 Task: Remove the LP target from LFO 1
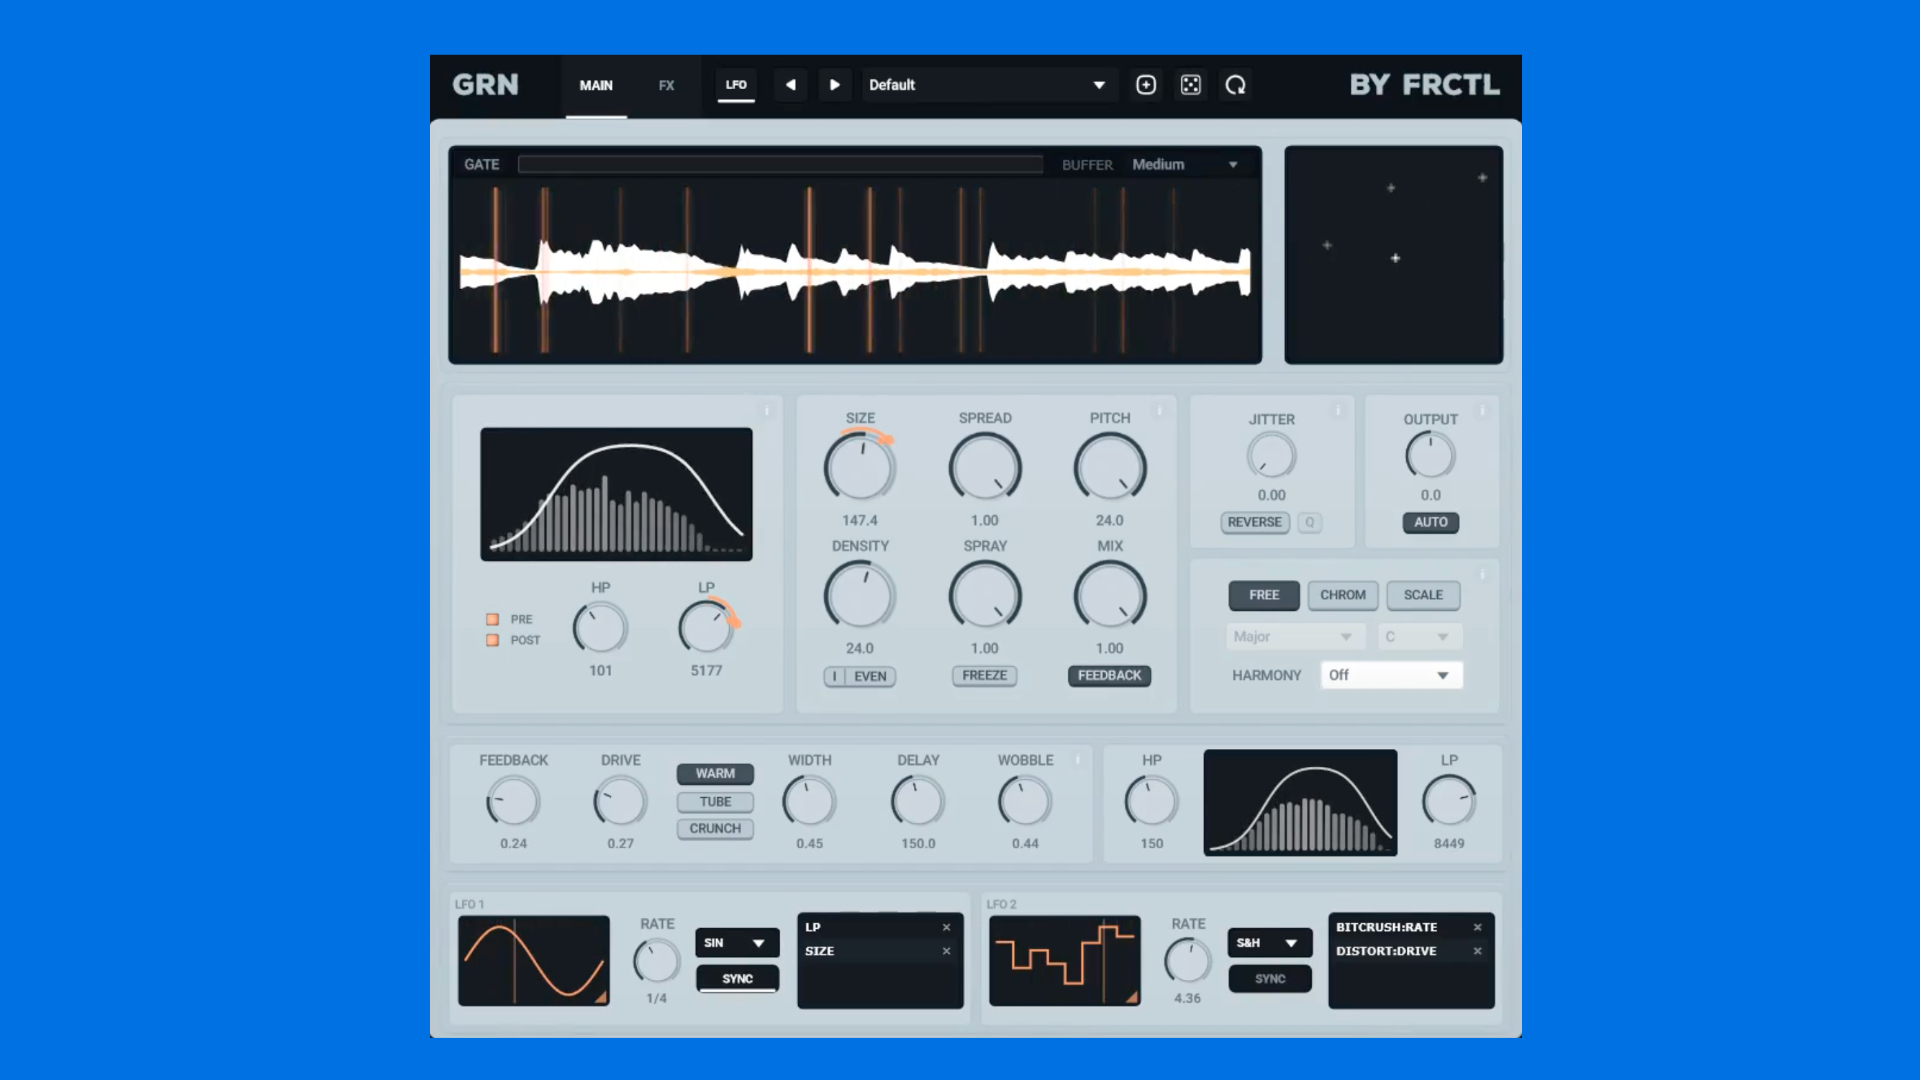[946, 927]
